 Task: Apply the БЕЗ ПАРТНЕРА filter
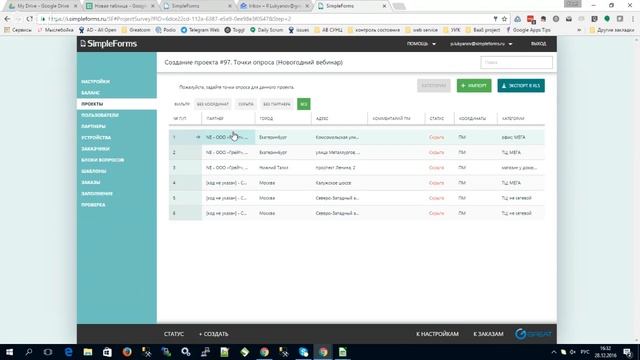click(x=276, y=104)
